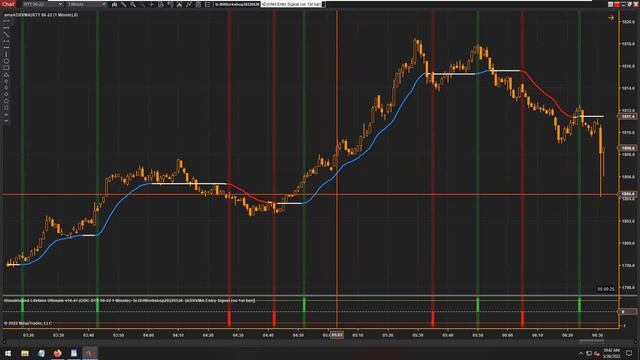Open File Explorer from the taskbar
Screen dimensions: 640x360
[25, 353]
